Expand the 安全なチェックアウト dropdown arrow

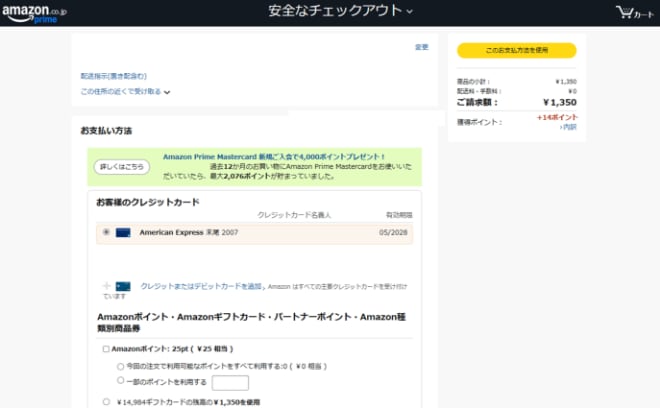[x=410, y=12]
